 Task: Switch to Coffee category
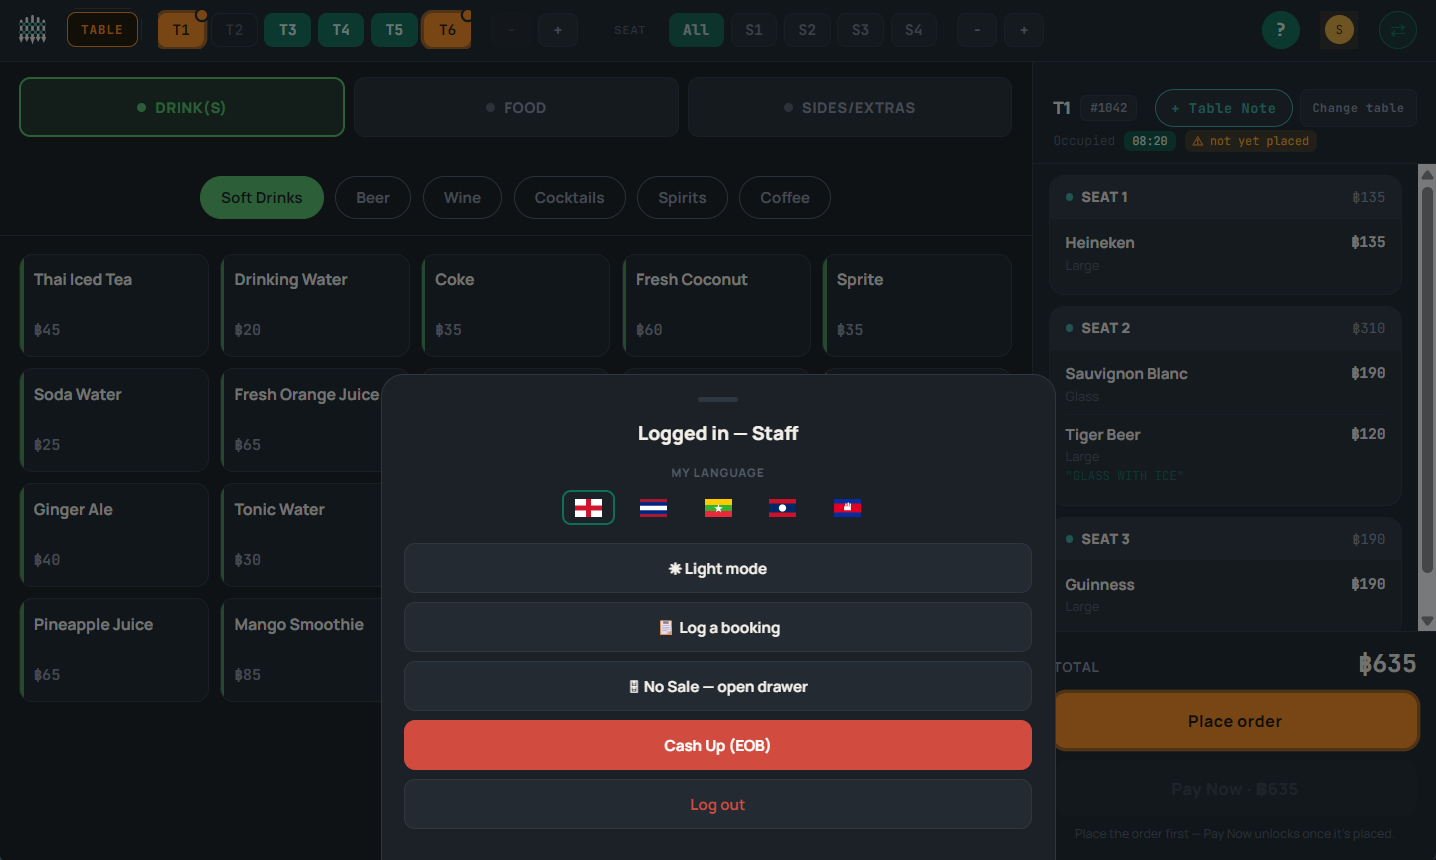(x=785, y=197)
